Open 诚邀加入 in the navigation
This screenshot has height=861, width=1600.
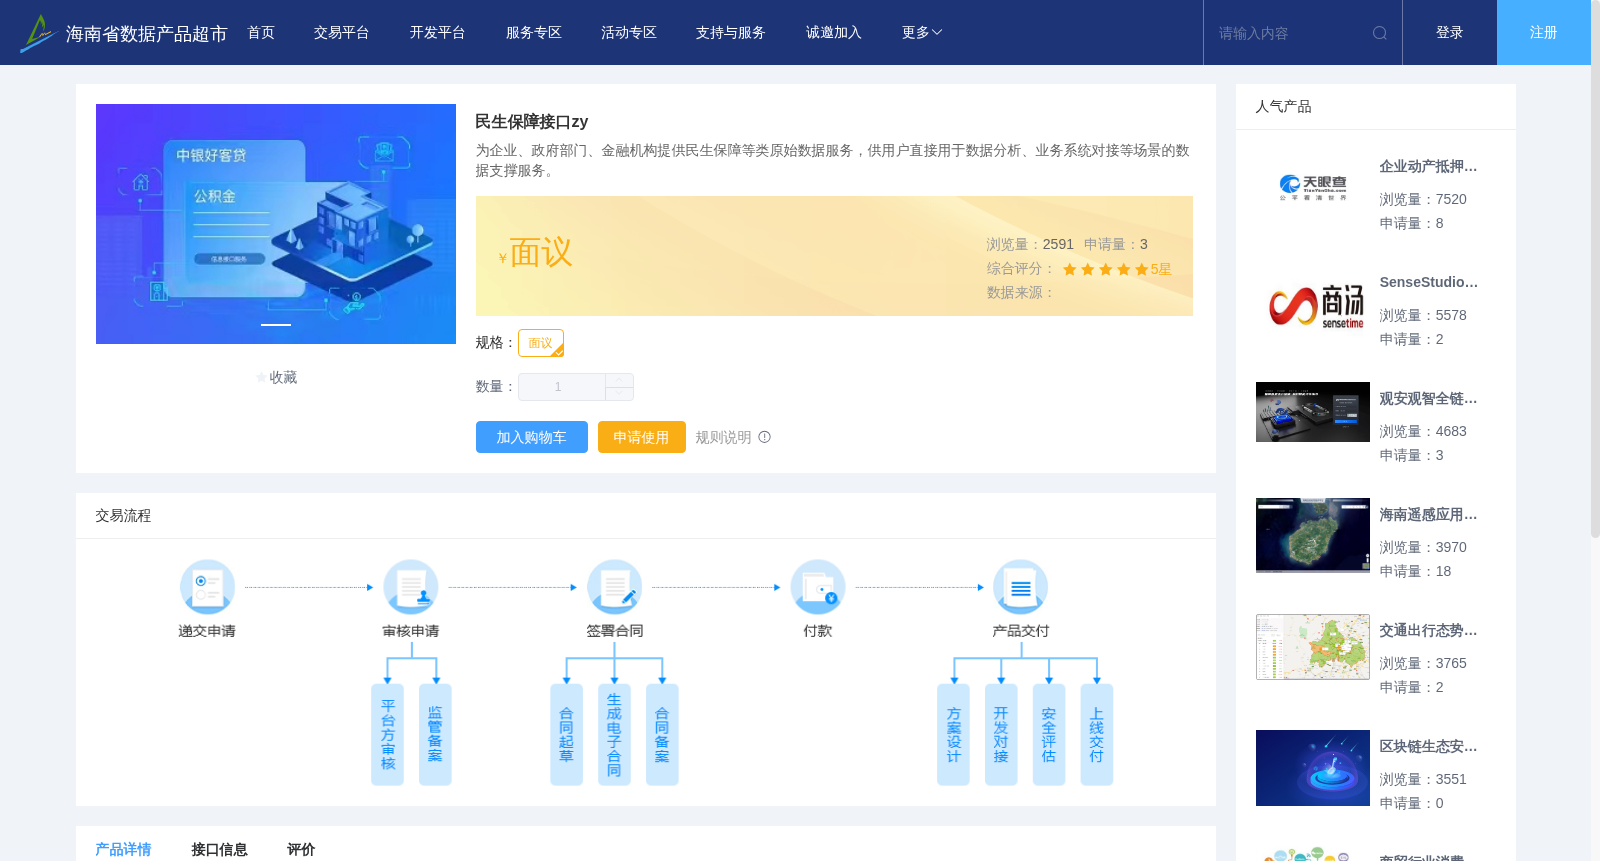tap(834, 33)
